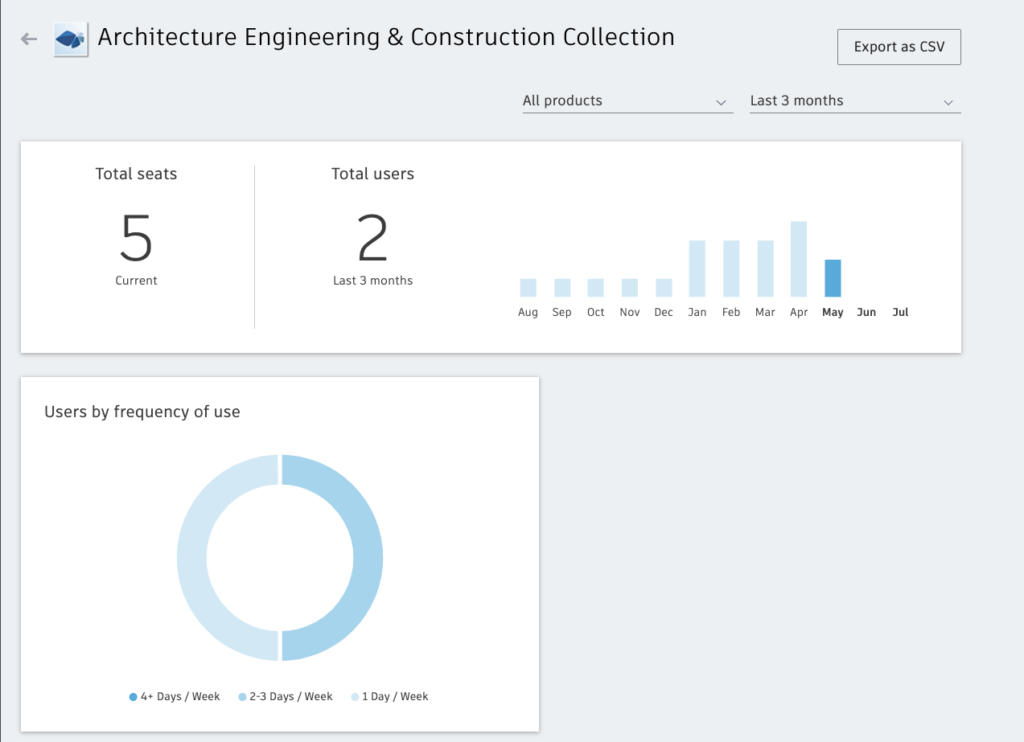Click the Total users count
Viewport: 1024px width, 742px height.
pos(372,238)
